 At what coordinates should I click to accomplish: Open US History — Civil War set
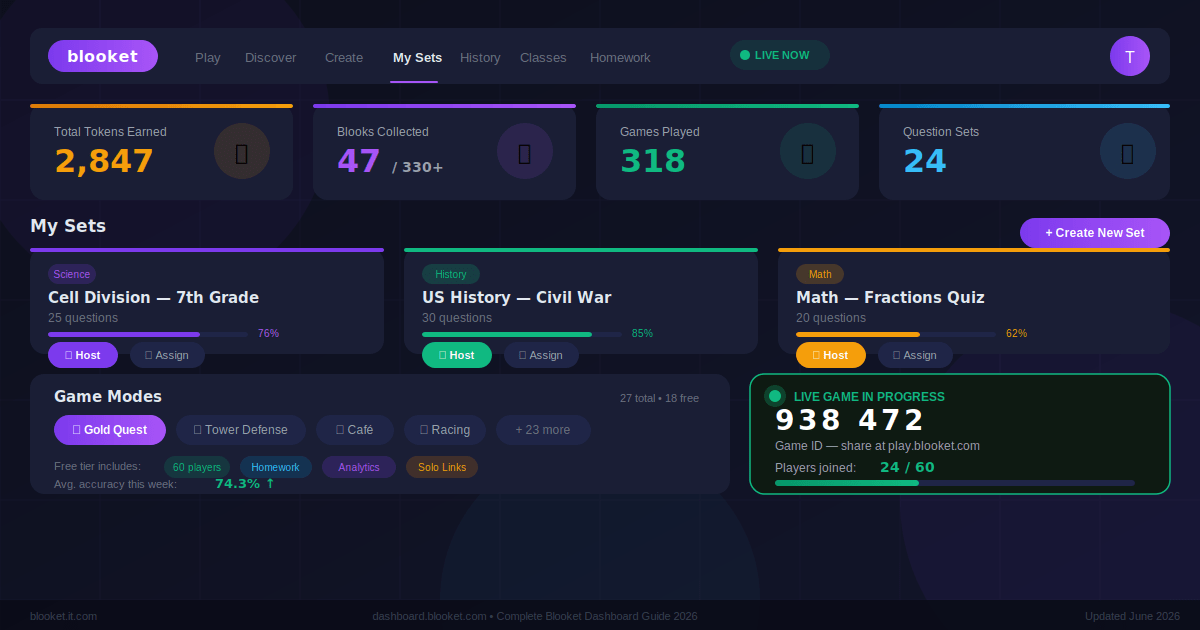pyautogui.click(x=516, y=297)
